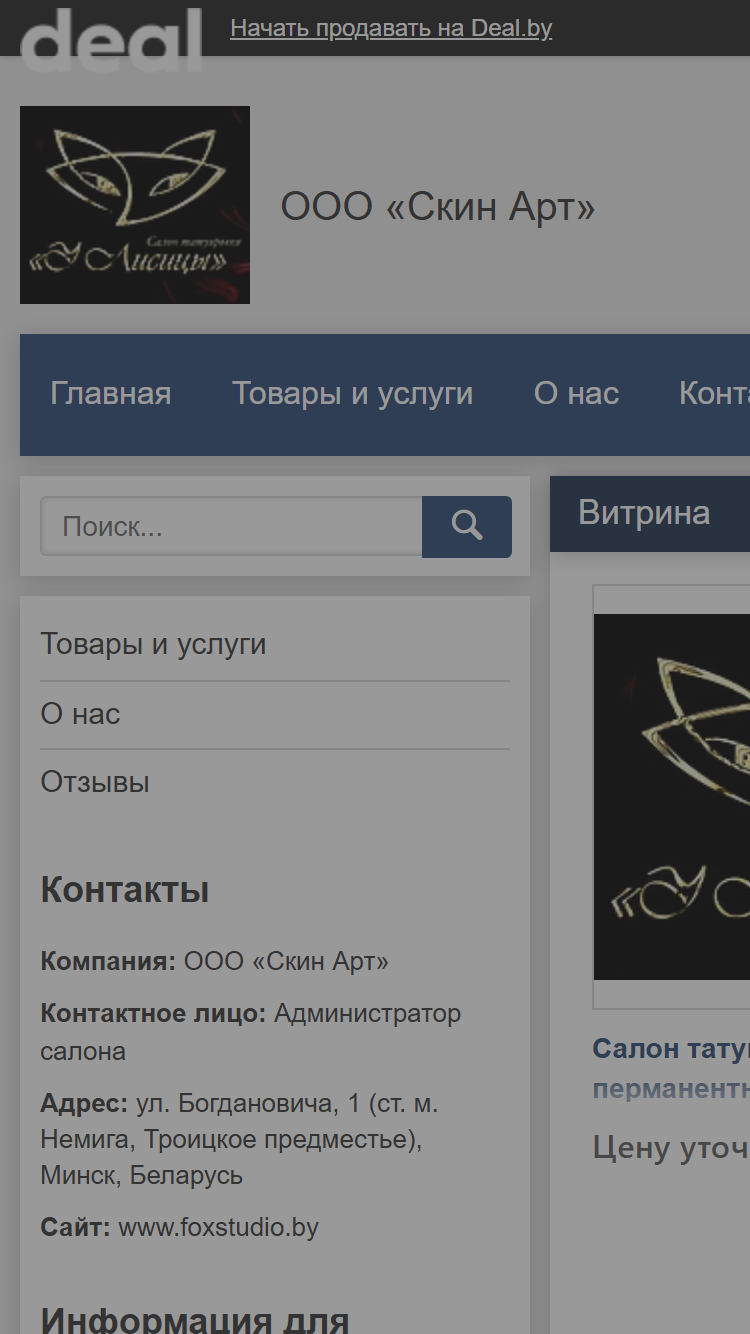Click the fox salon logo image

click(135, 205)
